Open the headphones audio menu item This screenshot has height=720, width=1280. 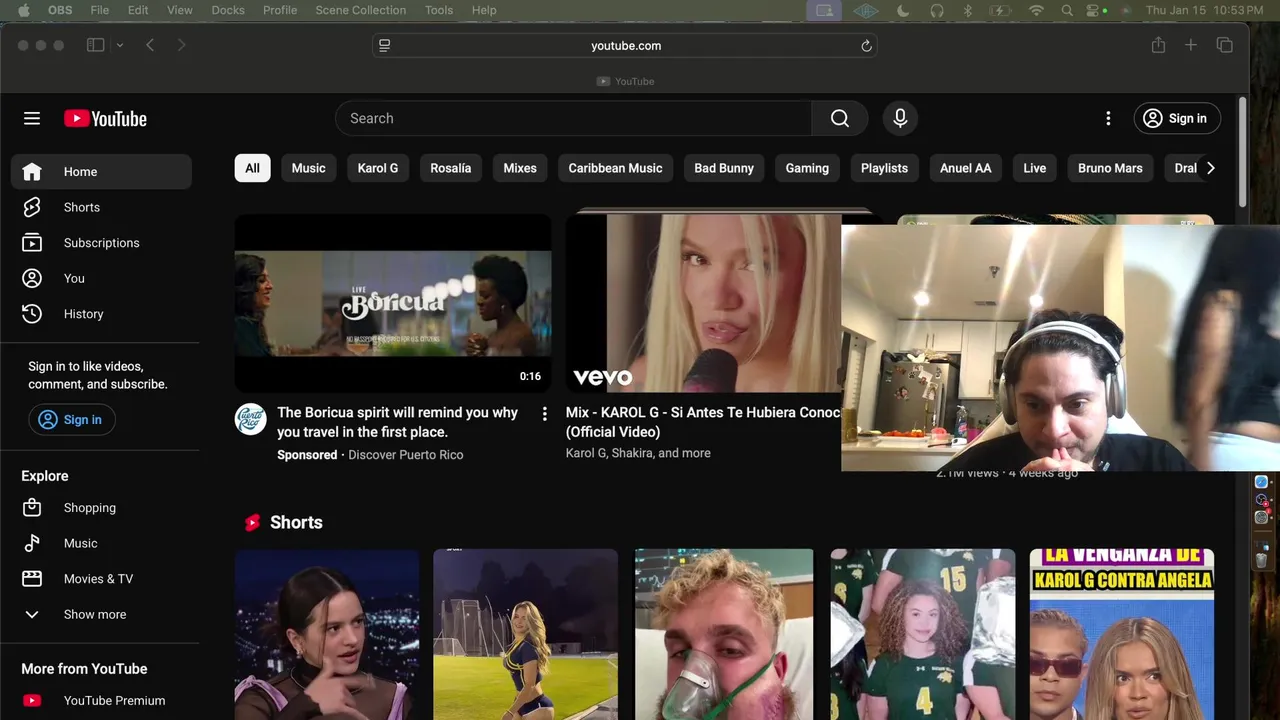937,10
